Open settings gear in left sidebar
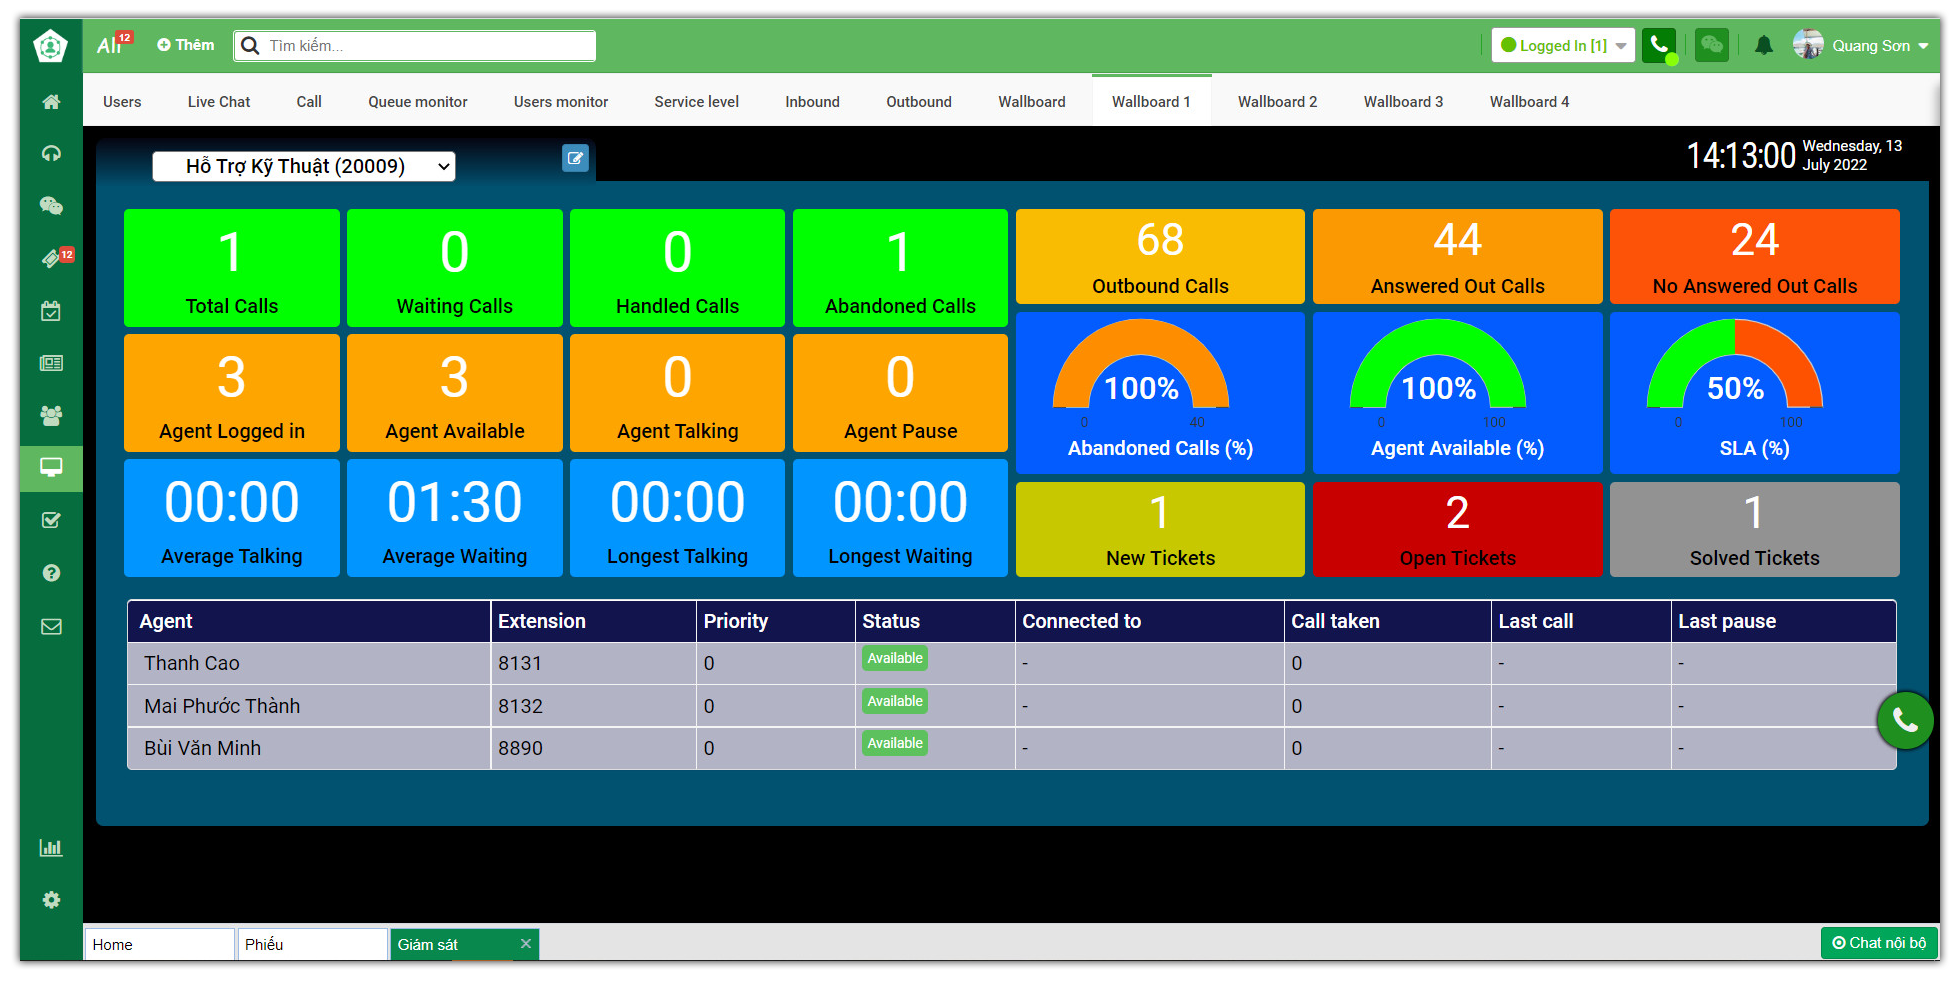Screen dimensions: 1956x982 tap(51, 900)
